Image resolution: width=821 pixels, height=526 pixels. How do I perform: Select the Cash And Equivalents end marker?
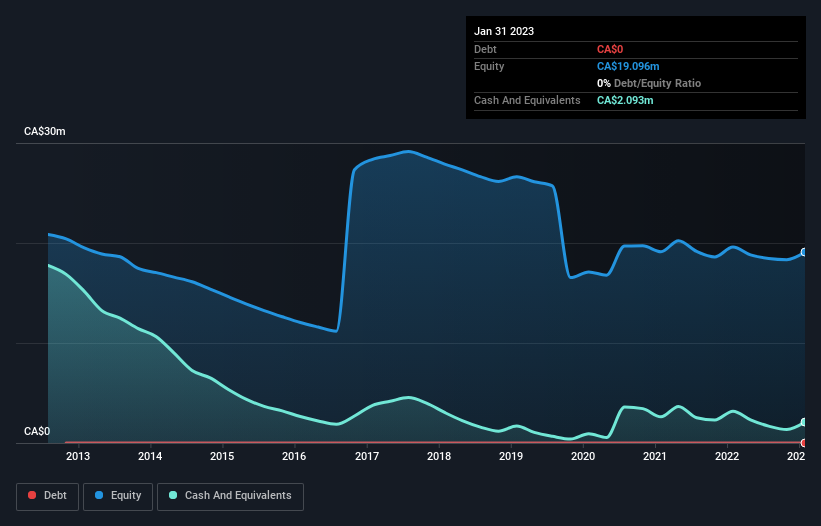(804, 422)
